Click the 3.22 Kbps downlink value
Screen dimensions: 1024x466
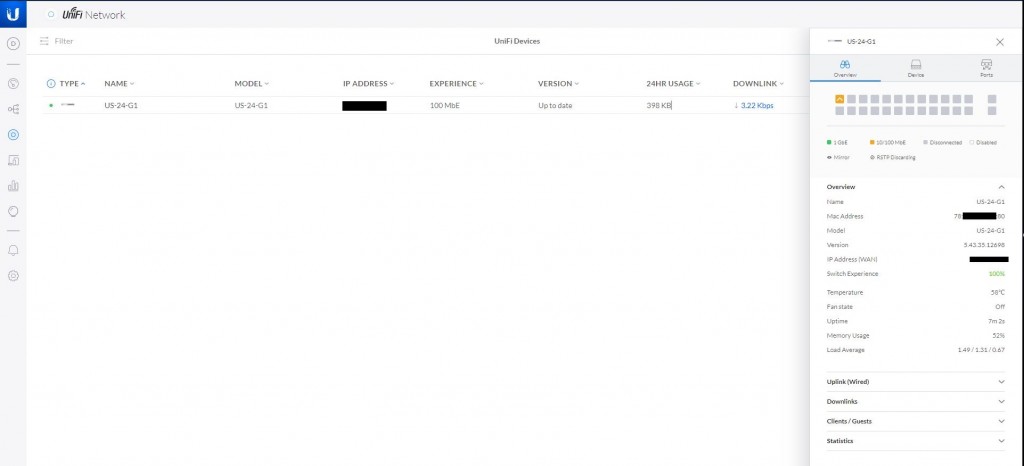click(x=757, y=105)
